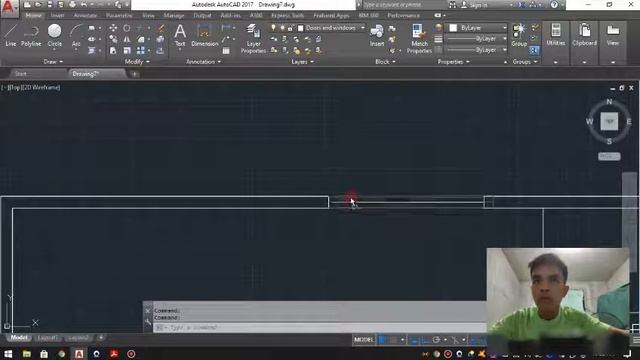640x360 pixels.
Task: Toggle ortho mode in status bar
Action: (x=425, y=340)
